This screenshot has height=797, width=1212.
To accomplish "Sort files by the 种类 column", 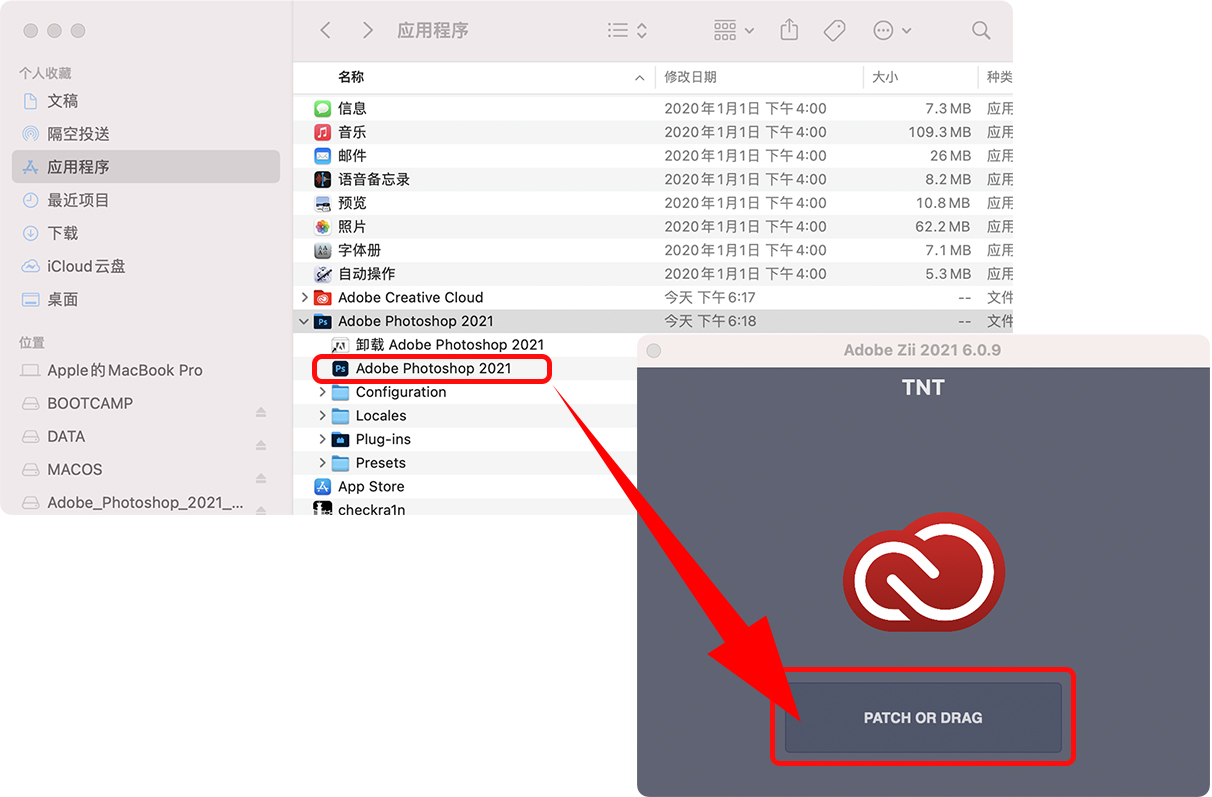I will tap(999, 77).
